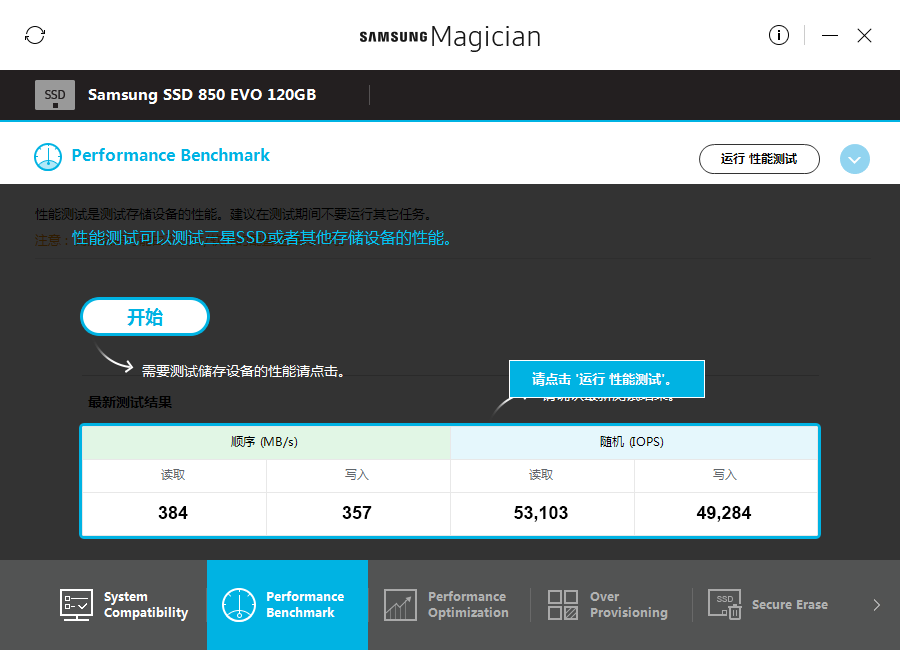Minimize the Samsung Magician window

pyautogui.click(x=829, y=36)
